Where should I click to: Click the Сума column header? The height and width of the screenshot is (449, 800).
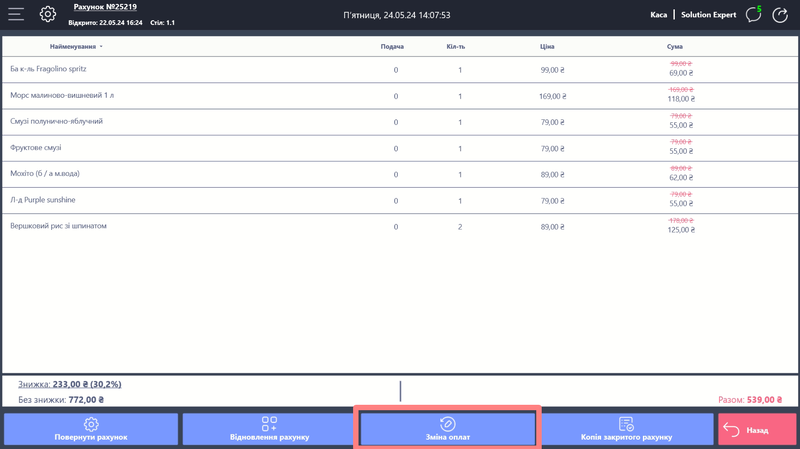(x=675, y=47)
